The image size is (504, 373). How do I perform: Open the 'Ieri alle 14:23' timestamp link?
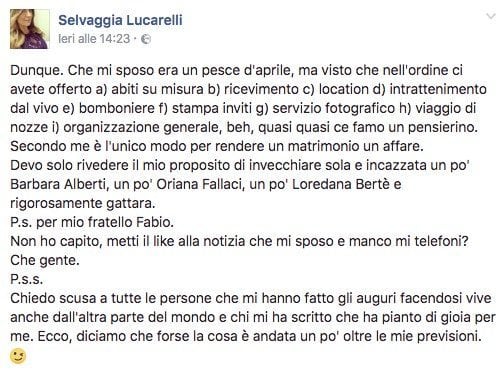point(94,39)
